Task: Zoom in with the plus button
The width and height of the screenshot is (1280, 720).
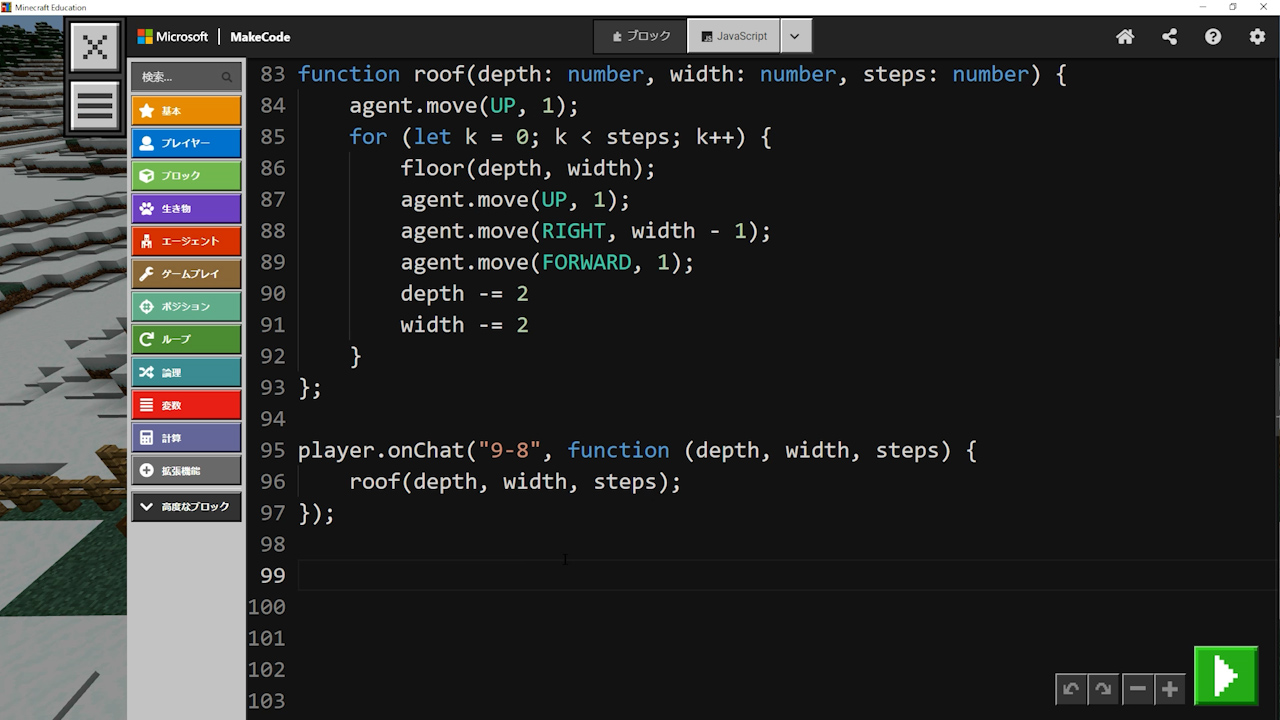Action: (x=1169, y=689)
